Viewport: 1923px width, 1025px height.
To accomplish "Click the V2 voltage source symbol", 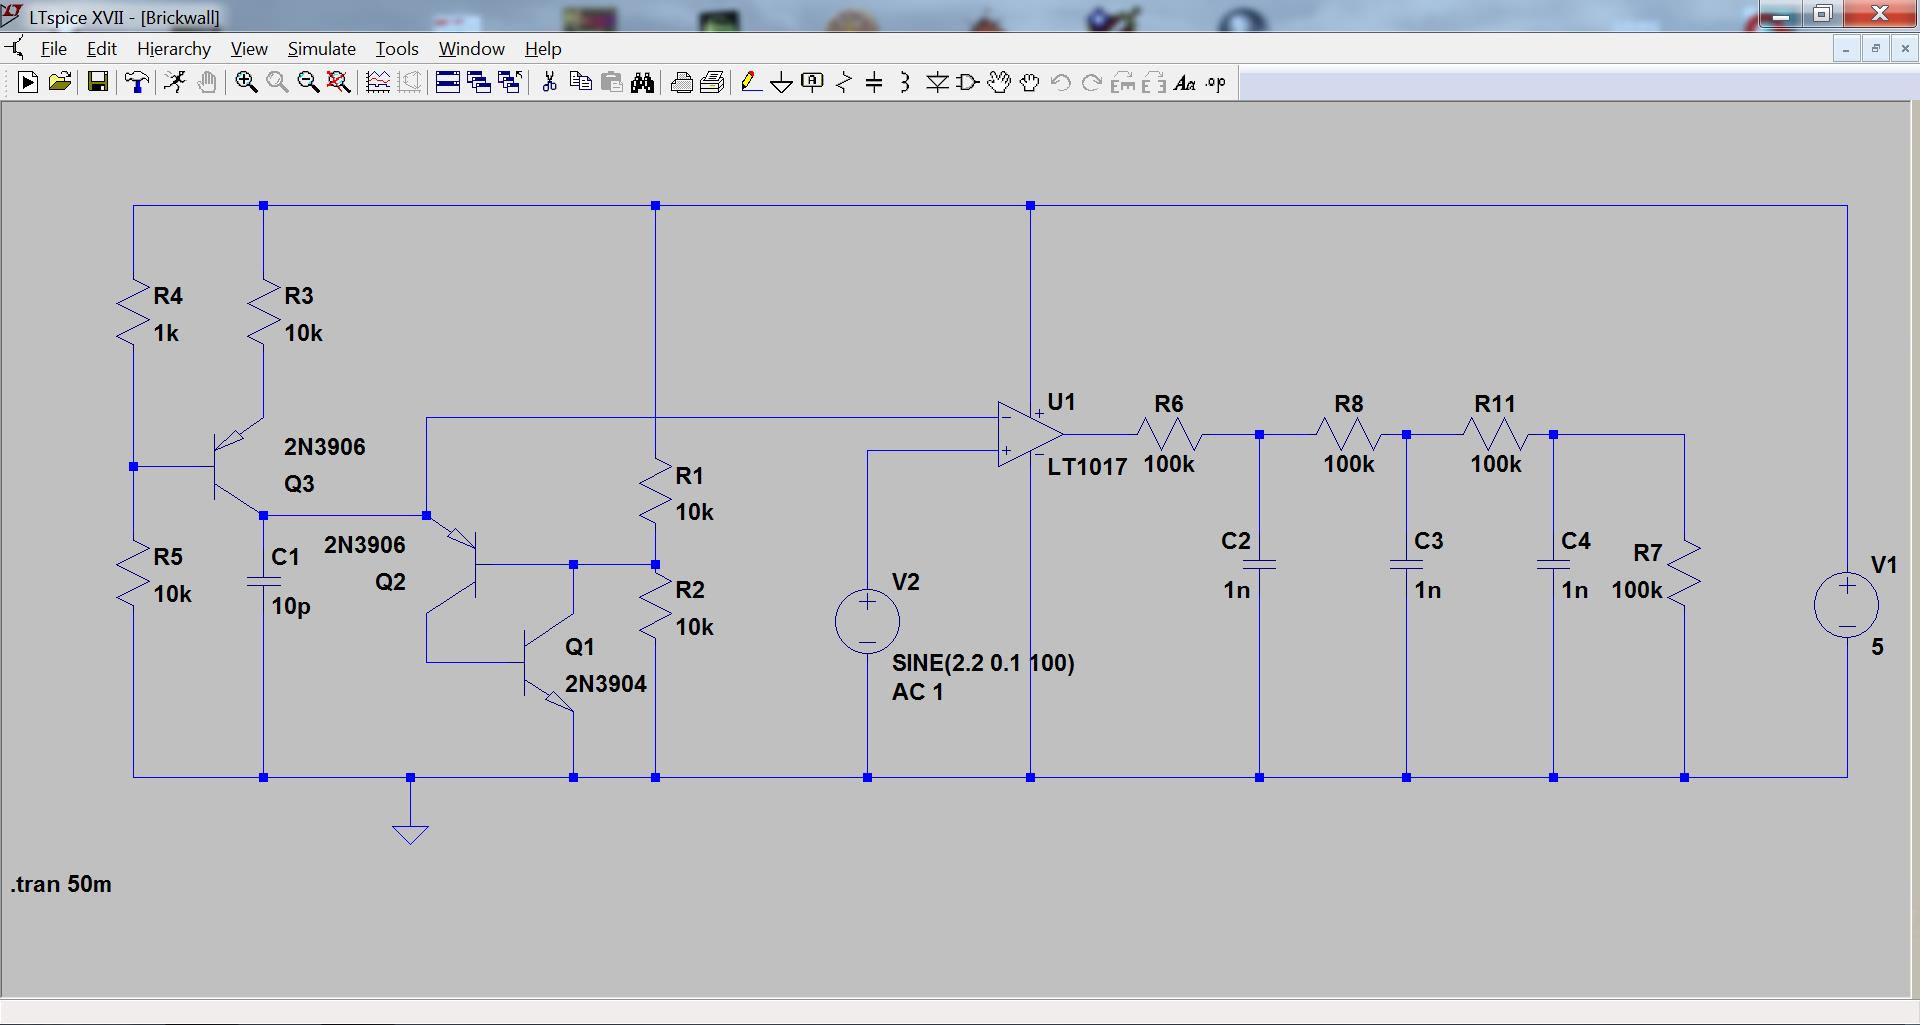I will 867,621.
